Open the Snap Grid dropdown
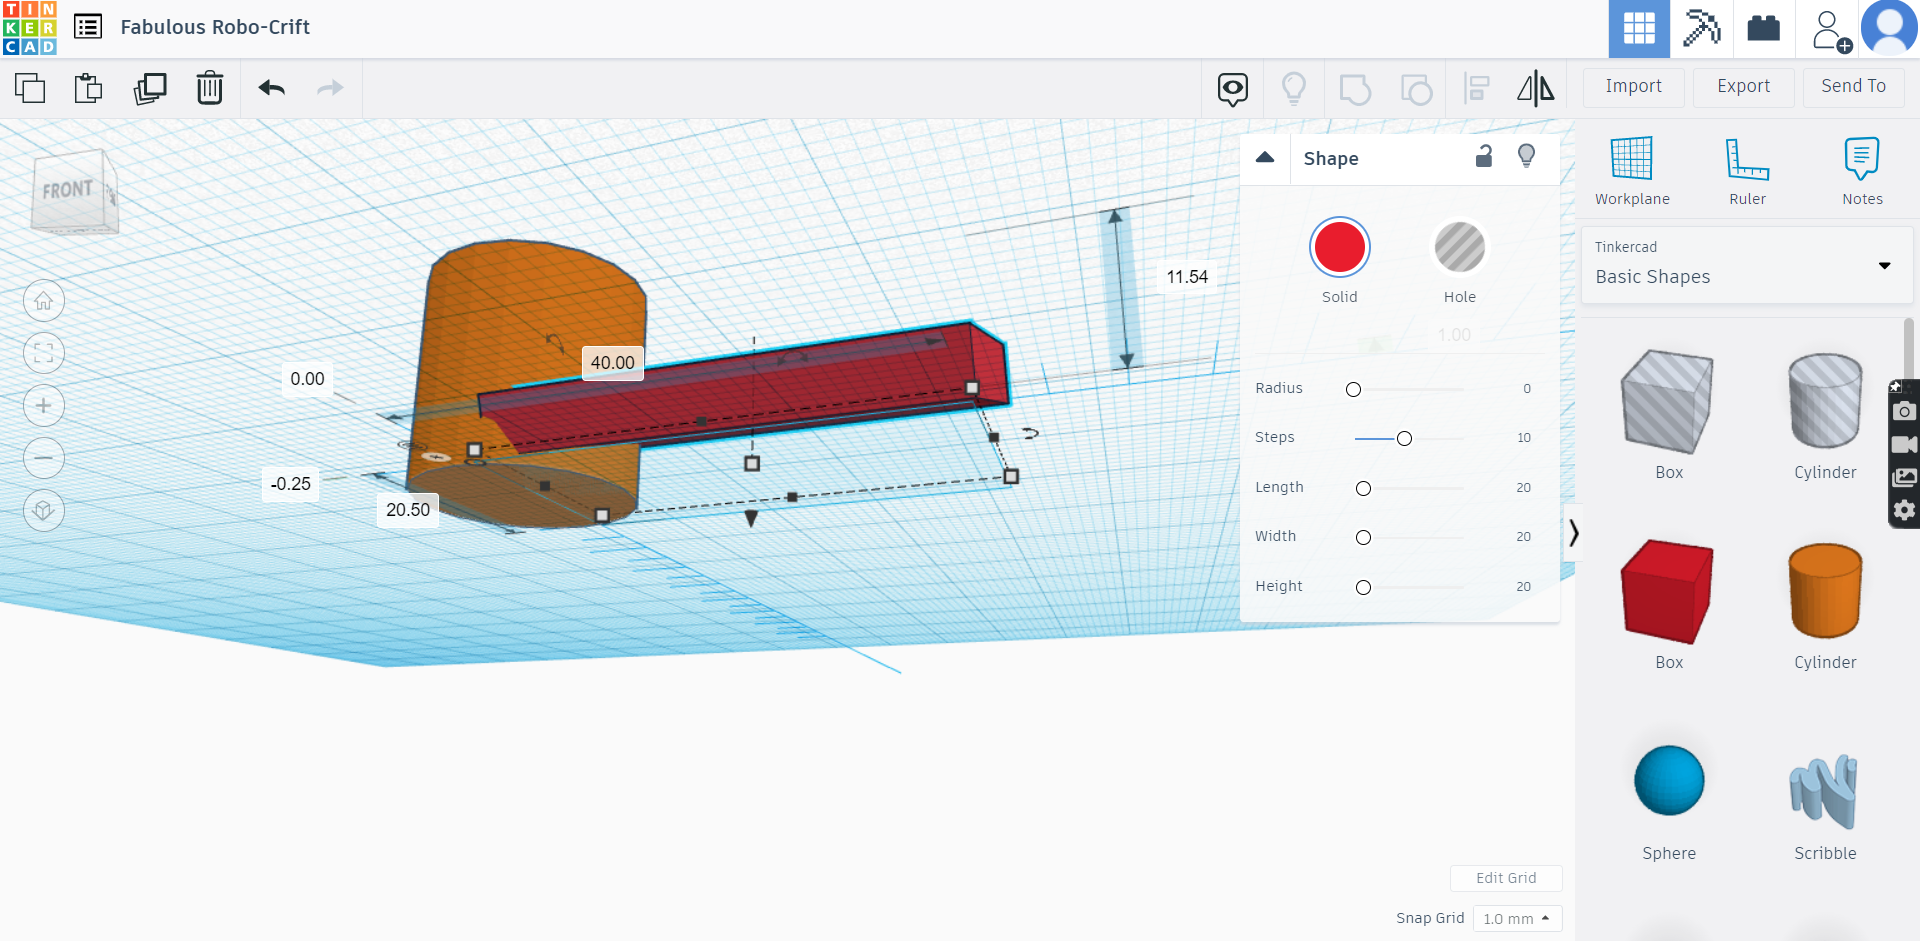This screenshot has width=1920, height=941. click(1517, 918)
